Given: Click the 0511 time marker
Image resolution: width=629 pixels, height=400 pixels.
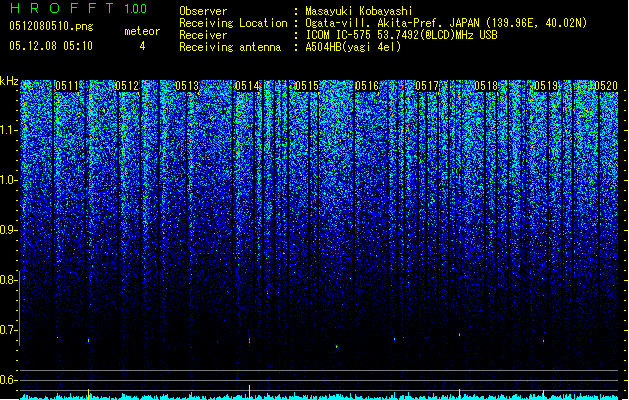Looking at the screenshot, I should (66, 86).
